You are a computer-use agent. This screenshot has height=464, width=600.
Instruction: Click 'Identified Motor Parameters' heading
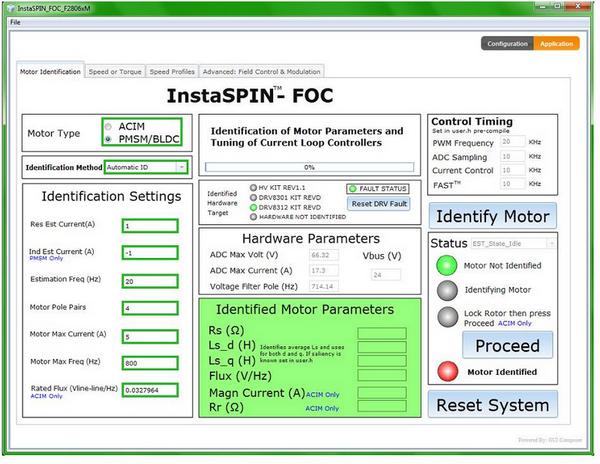pyautogui.click(x=305, y=309)
